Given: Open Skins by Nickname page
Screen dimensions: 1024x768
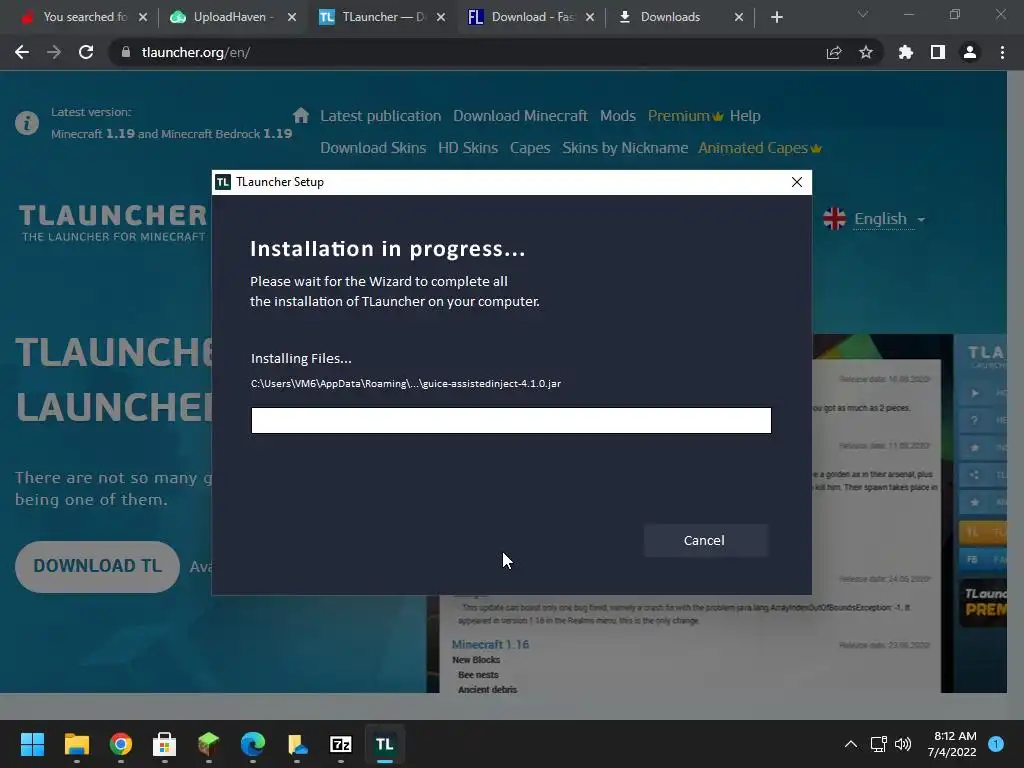Looking at the screenshot, I should (625, 148).
